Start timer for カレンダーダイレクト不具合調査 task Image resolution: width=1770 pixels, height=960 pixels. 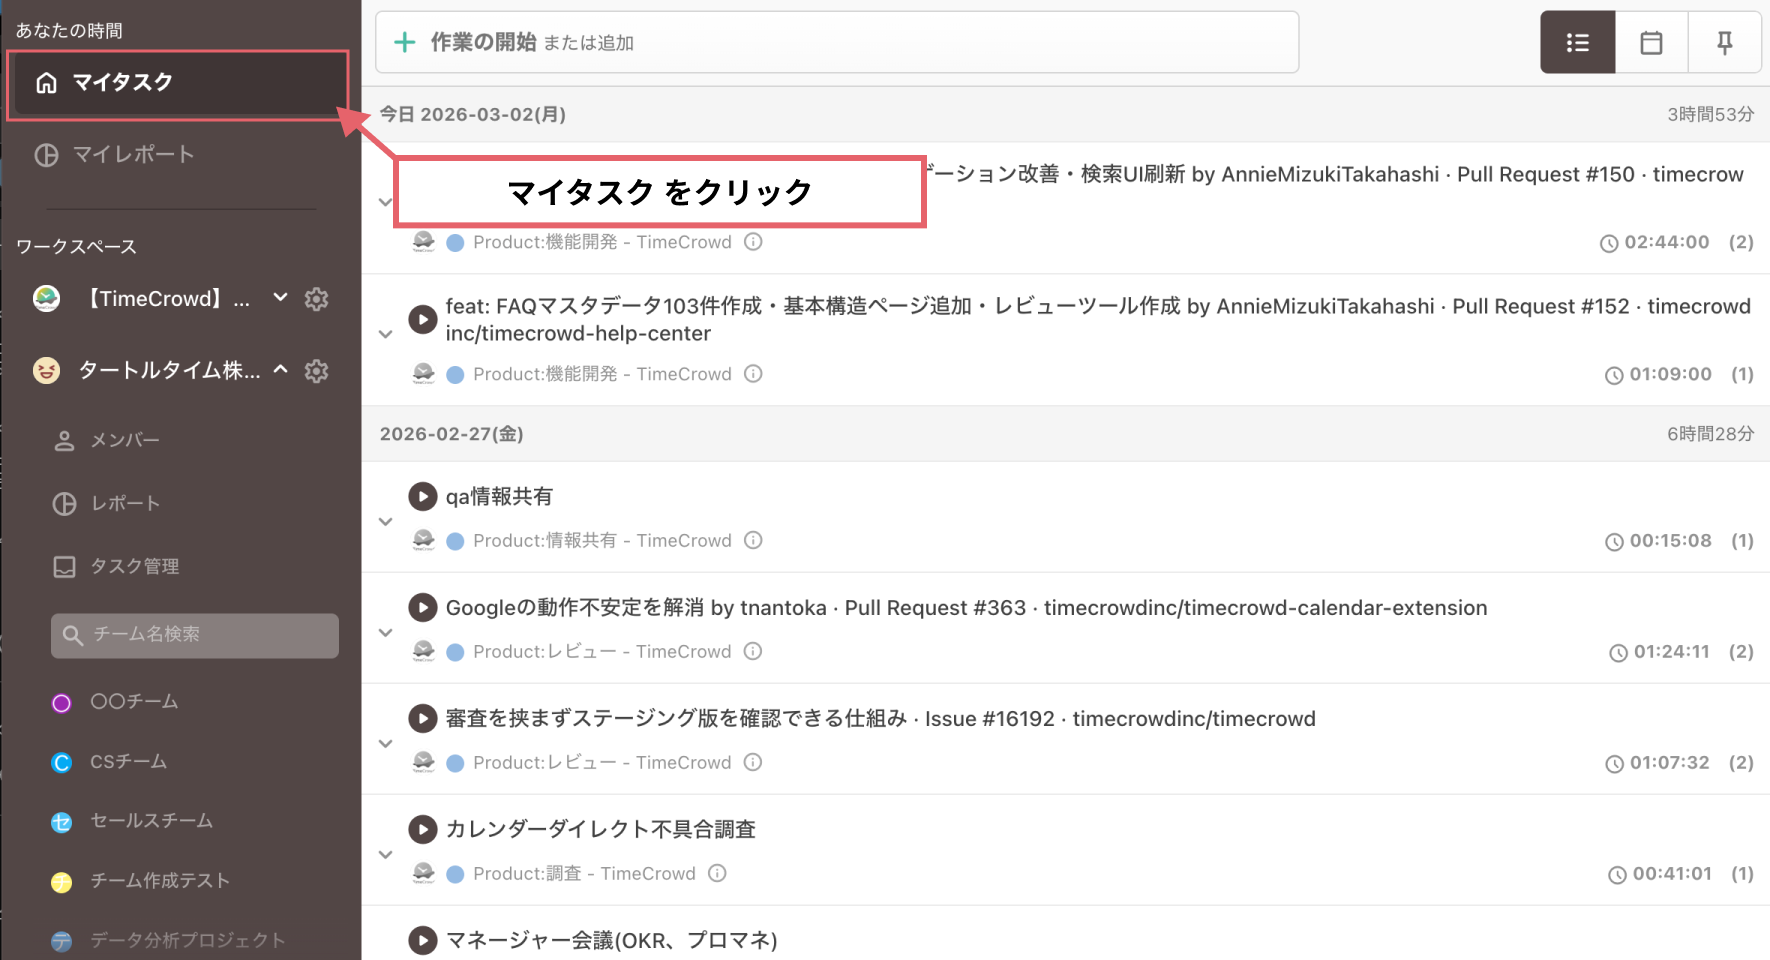tap(423, 829)
